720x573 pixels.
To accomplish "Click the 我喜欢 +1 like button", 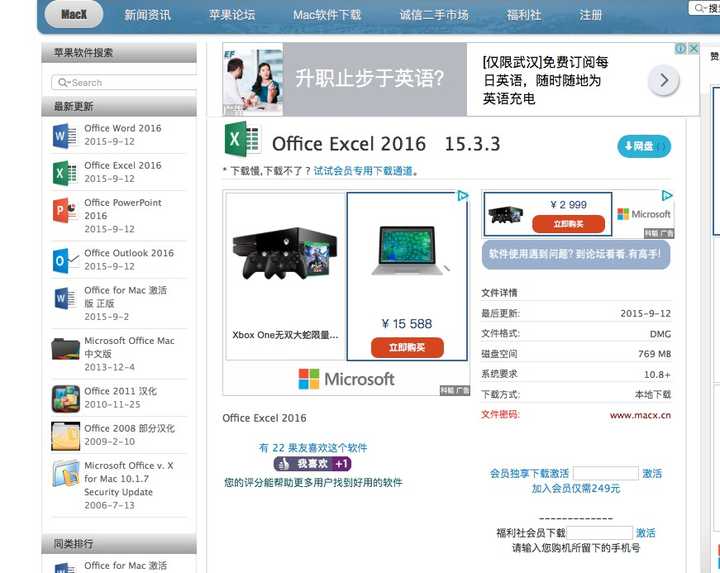I will coord(313,464).
